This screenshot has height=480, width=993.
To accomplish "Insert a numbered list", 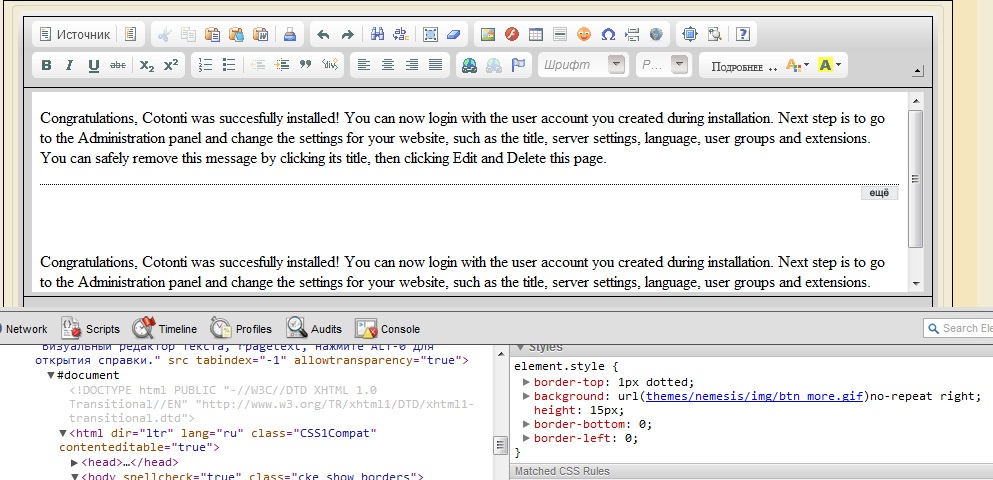I will tap(205, 65).
